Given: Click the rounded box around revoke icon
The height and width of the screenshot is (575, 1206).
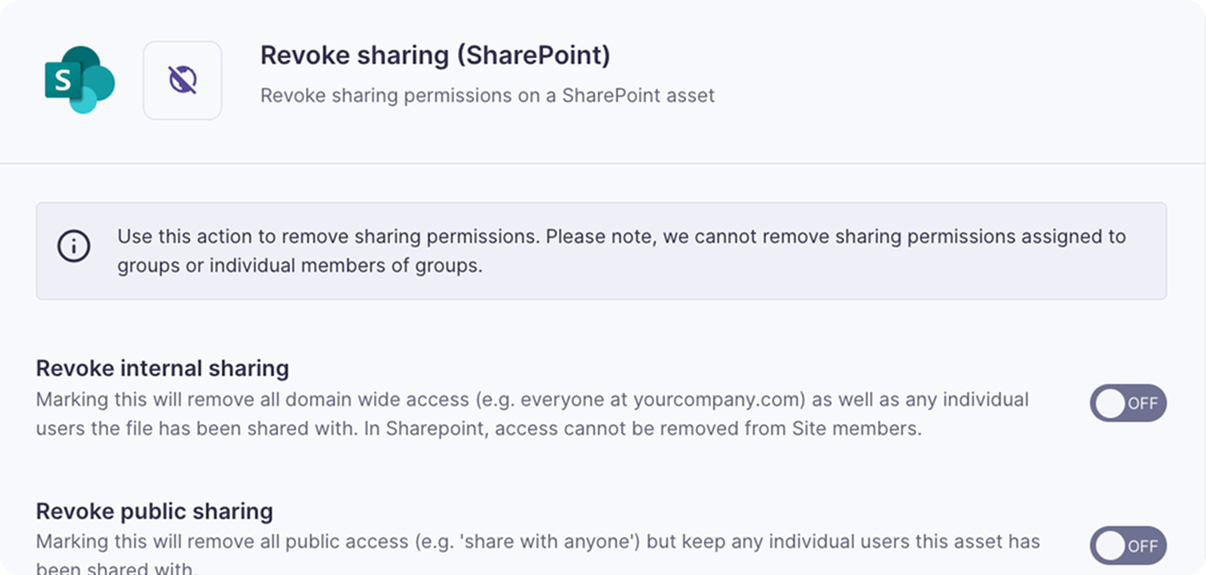Looking at the screenshot, I should coord(182,80).
